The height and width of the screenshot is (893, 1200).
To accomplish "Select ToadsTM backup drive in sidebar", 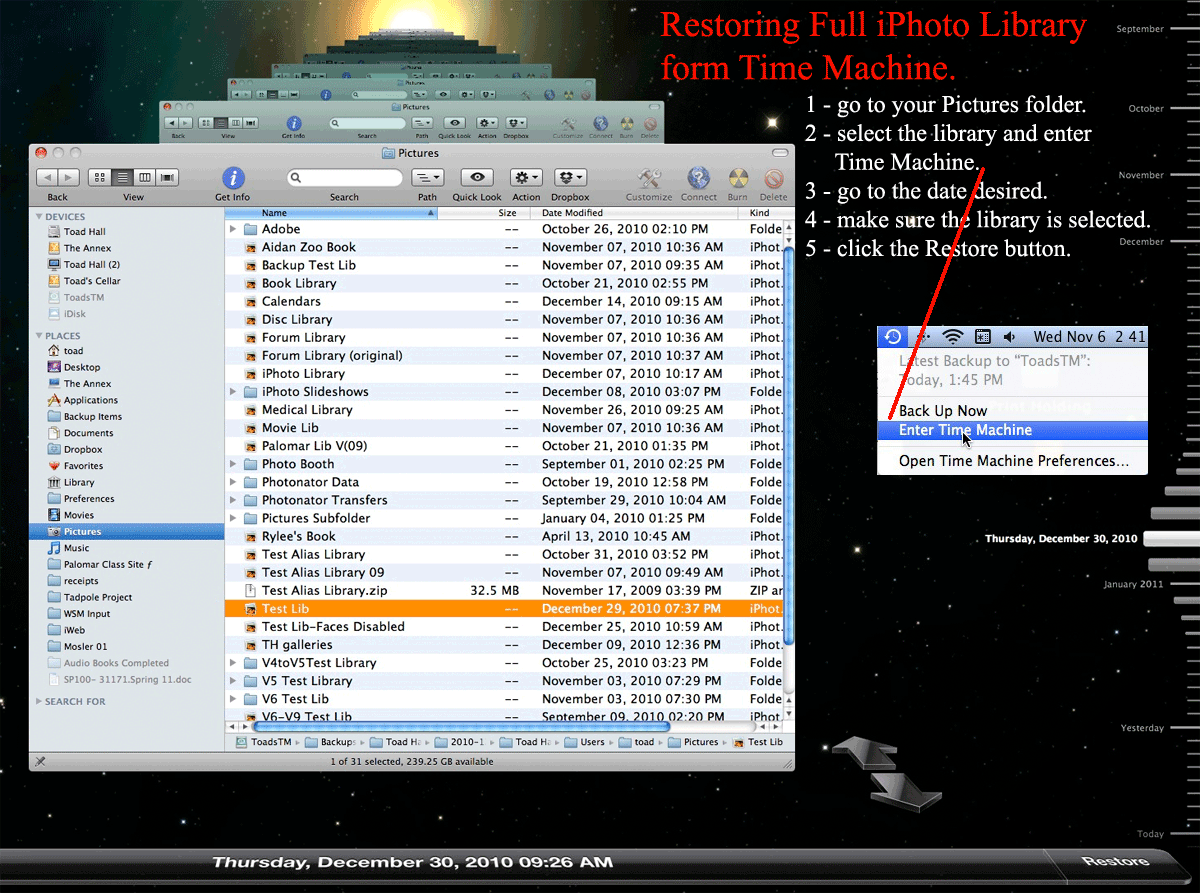I will [x=84, y=297].
